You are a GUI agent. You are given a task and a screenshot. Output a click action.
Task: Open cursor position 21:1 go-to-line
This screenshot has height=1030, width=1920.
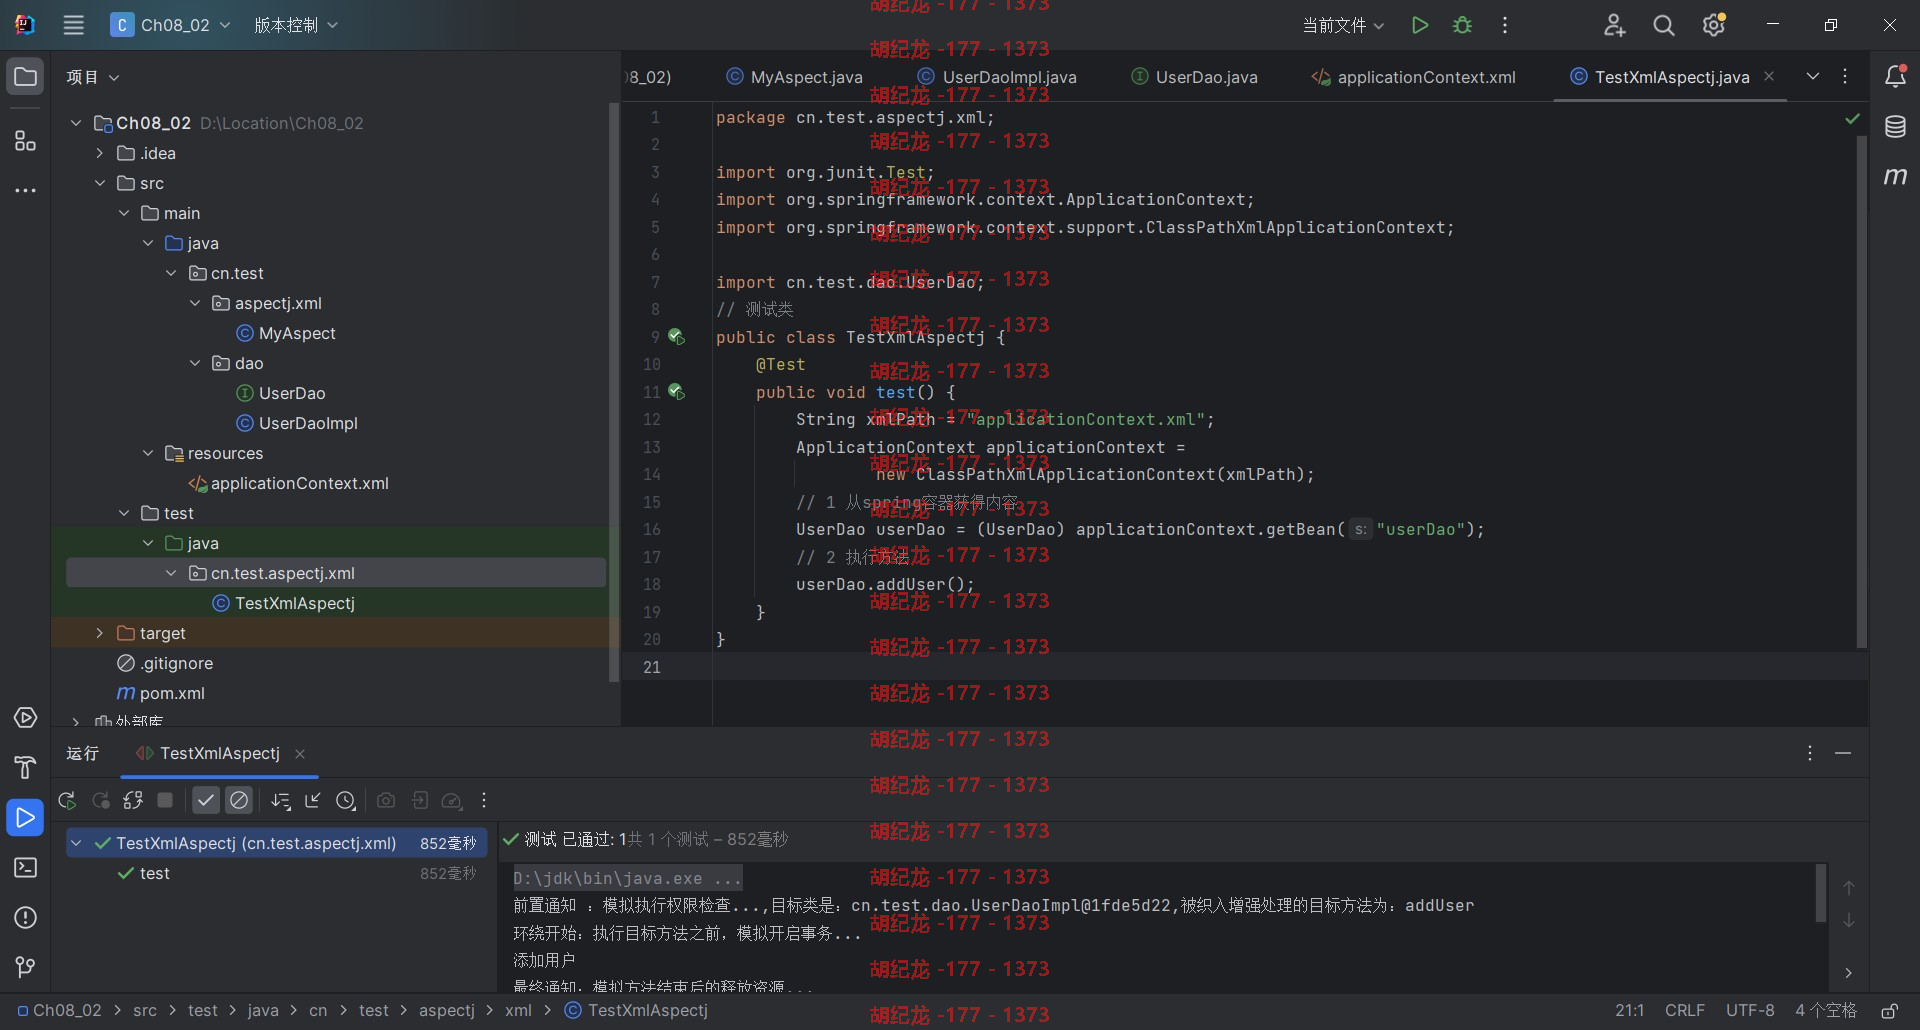tap(1629, 1011)
